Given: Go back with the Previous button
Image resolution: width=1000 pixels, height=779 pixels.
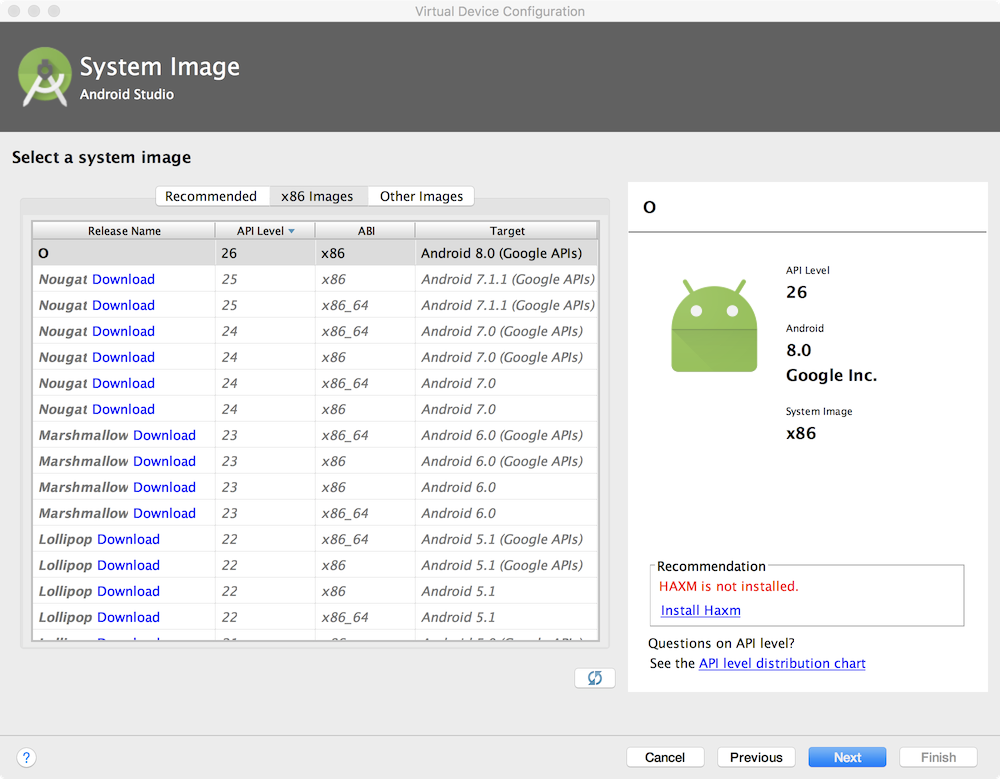Looking at the screenshot, I should point(756,757).
